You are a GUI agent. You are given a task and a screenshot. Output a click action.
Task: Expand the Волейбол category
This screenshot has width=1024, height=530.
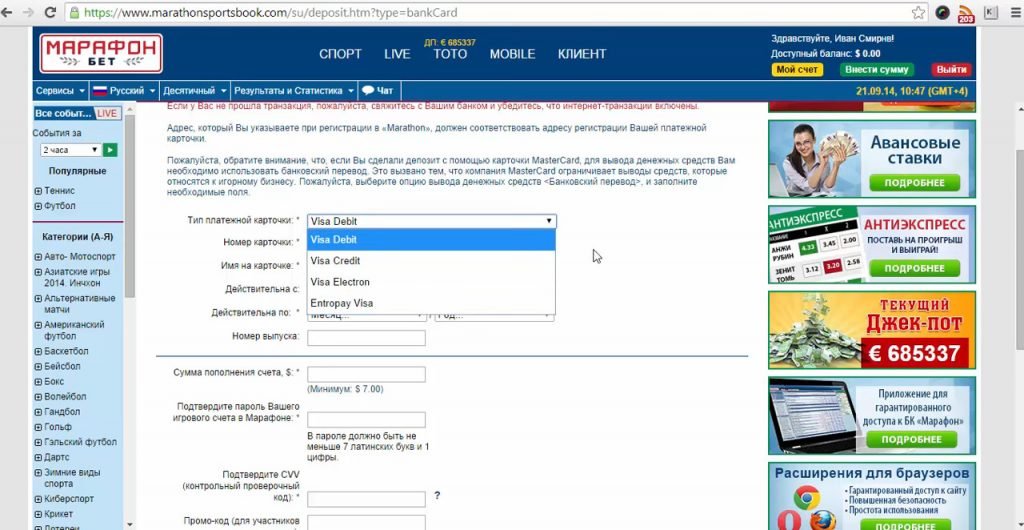point(38,397)
